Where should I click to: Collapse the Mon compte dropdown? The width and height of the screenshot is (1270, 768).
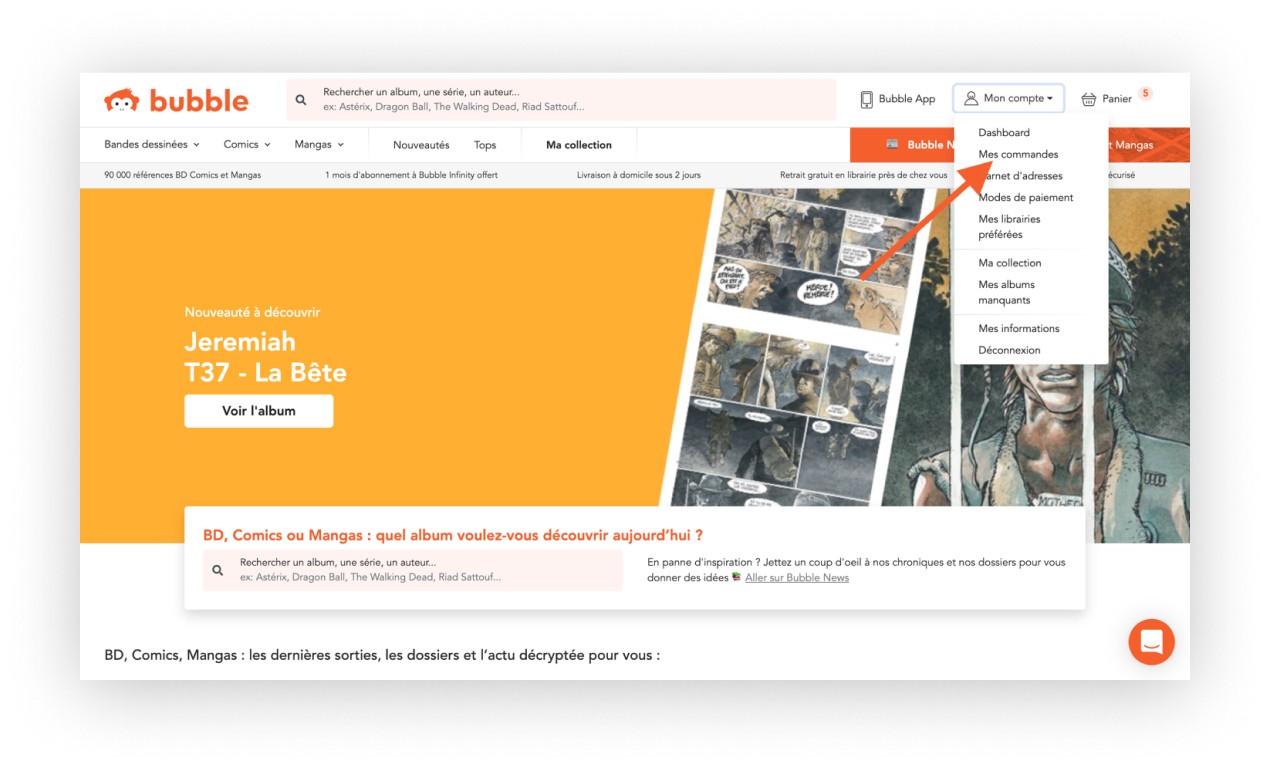point(1009,98)
